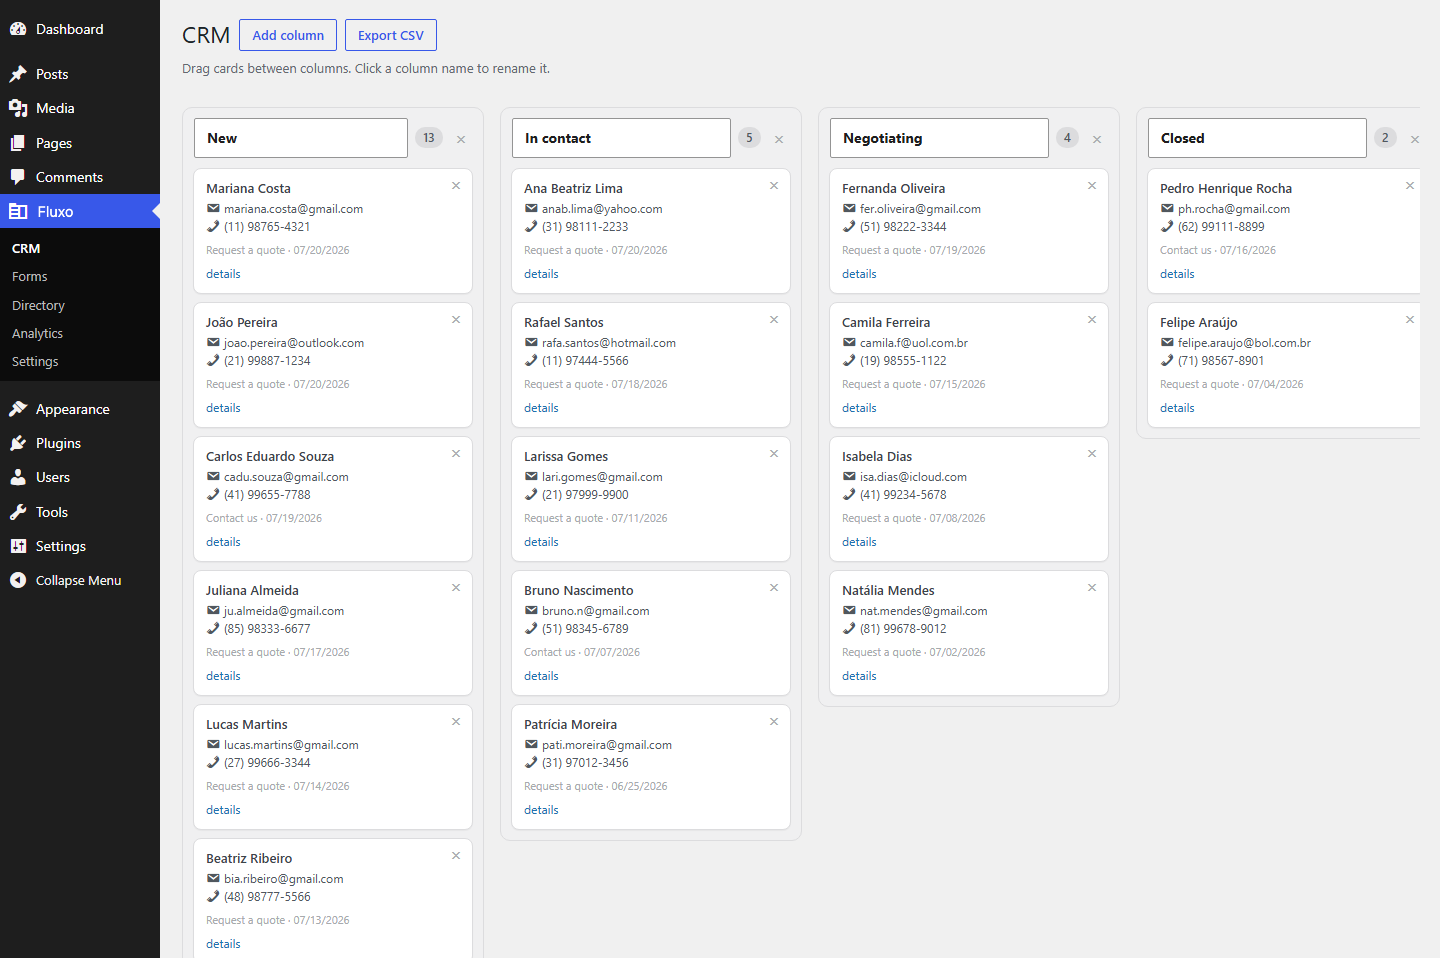Edit the In contact column name
Viewport: 1440px width, 958px height.
(x=621, y=138)
